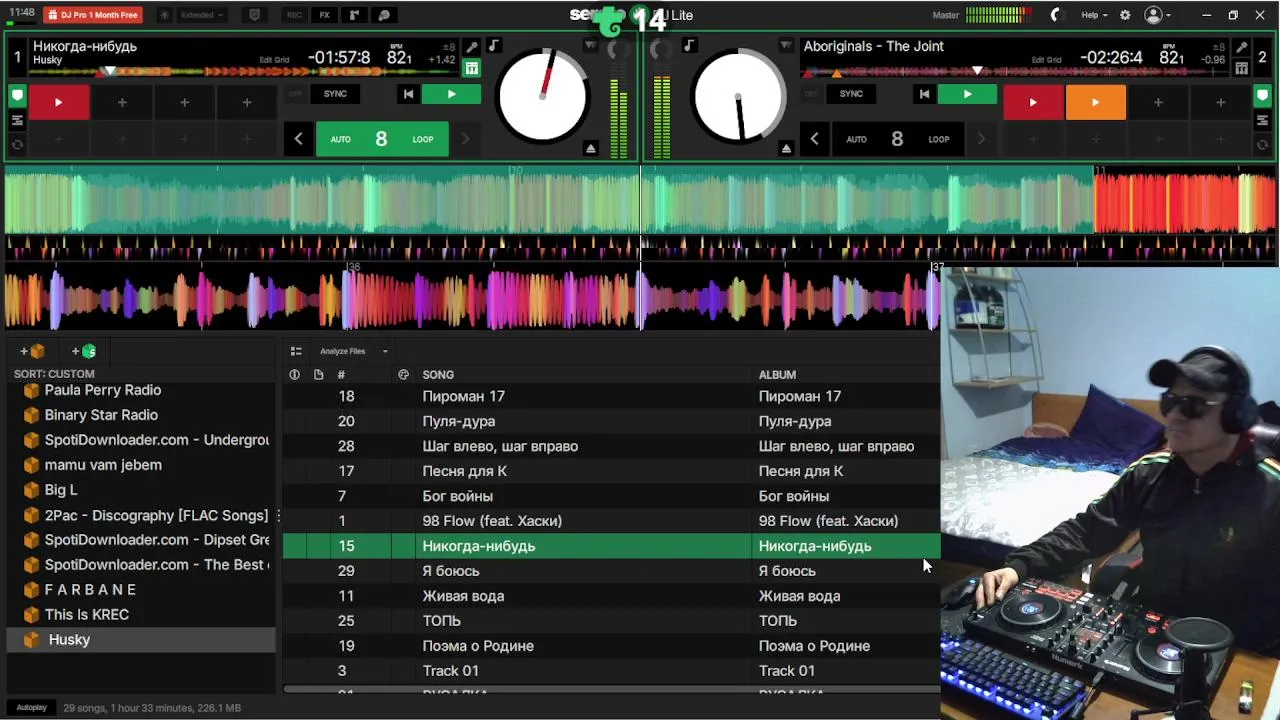Trigger red cue point 1 on deck 1
The width and height of the screenshot is (1280, 720).
point(58,102)
